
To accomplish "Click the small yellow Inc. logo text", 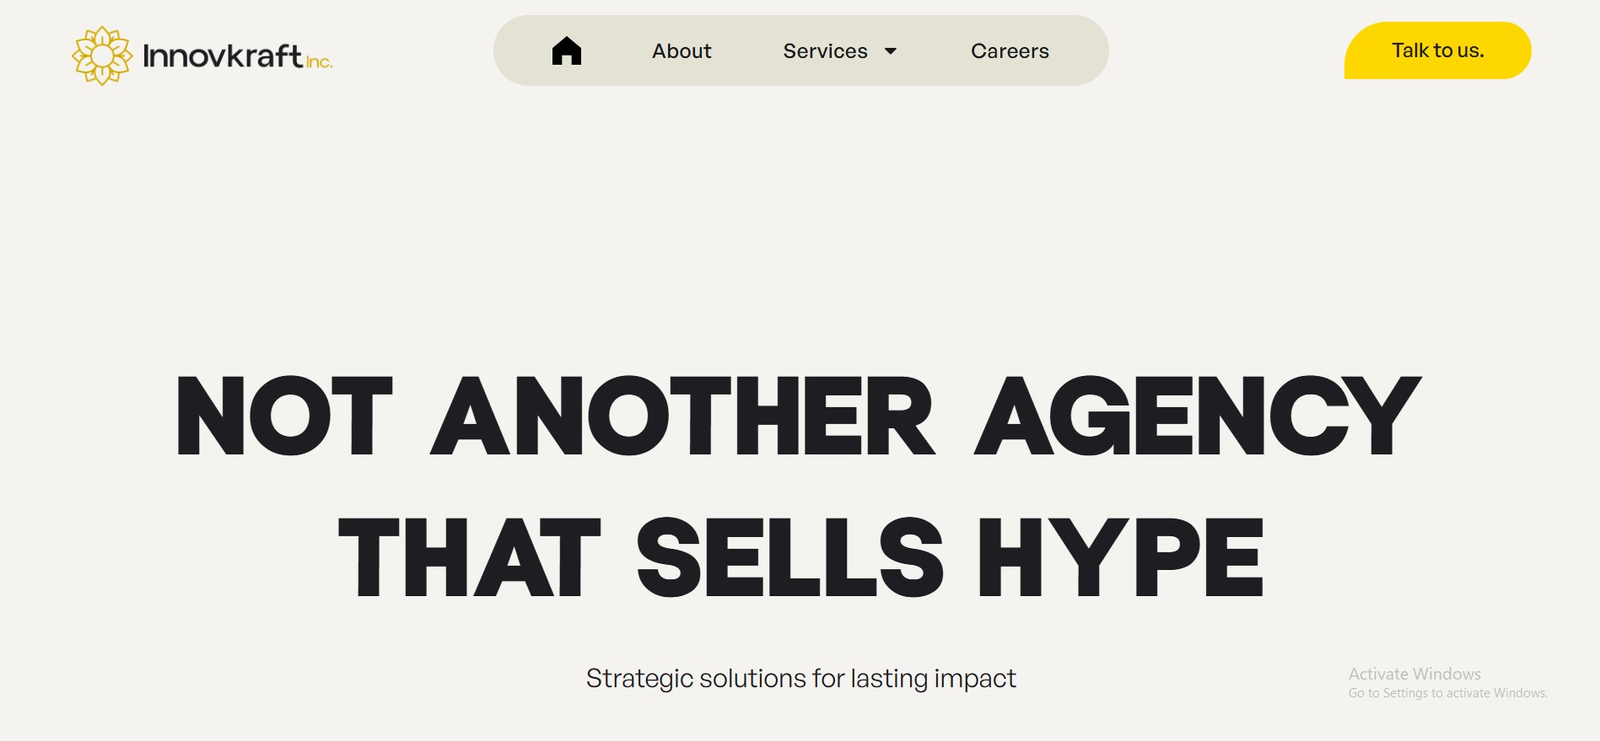I will tap(319, 62).
